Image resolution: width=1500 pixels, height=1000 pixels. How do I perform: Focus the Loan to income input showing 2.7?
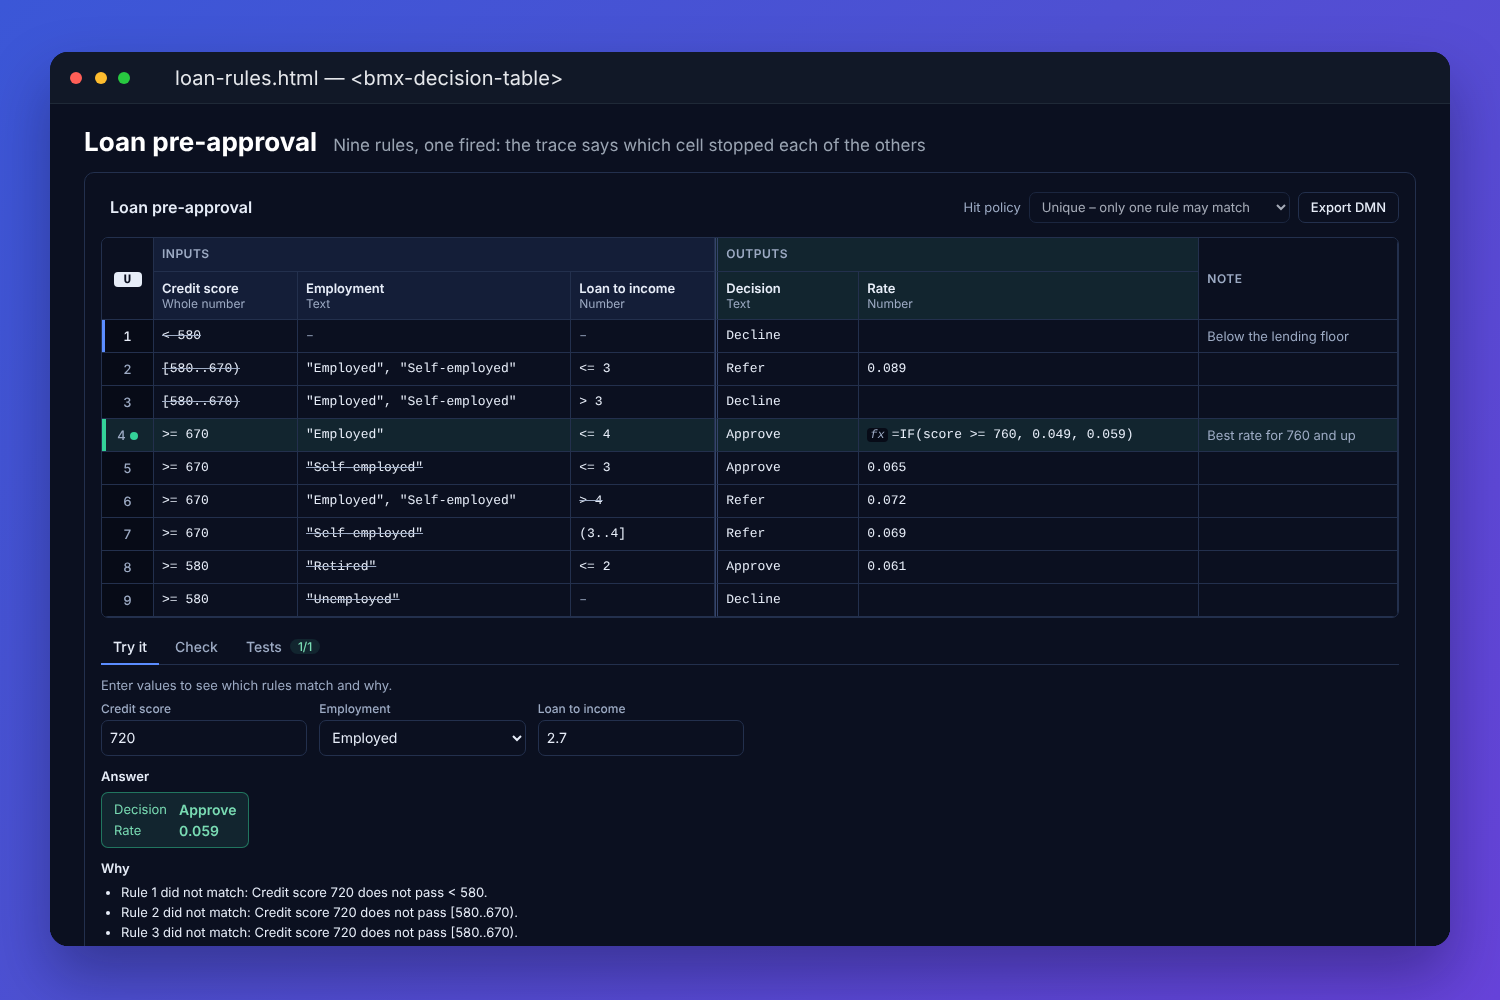click(x=641, y=738)
